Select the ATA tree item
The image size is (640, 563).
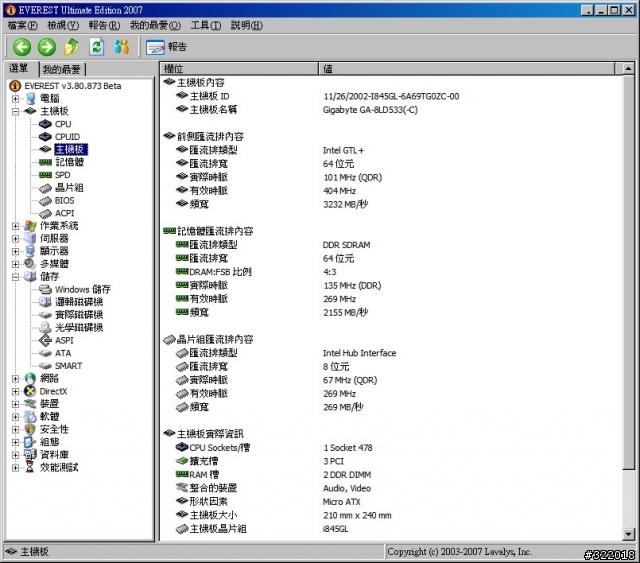63,353
